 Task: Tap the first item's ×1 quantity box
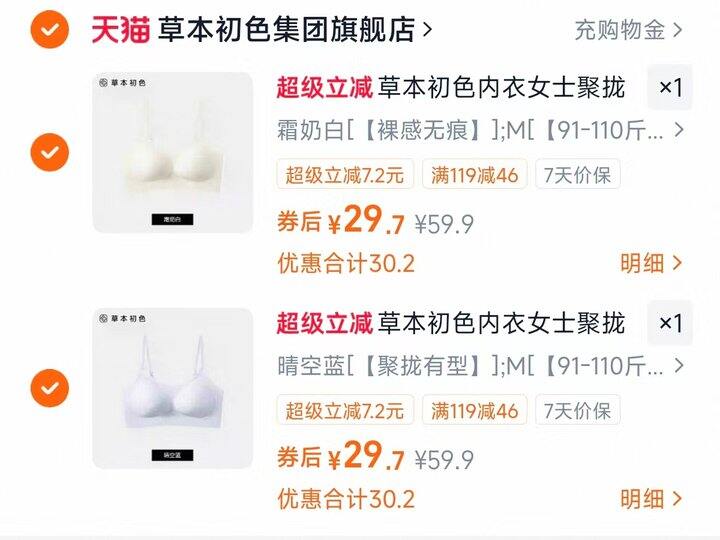pos(670,87)
